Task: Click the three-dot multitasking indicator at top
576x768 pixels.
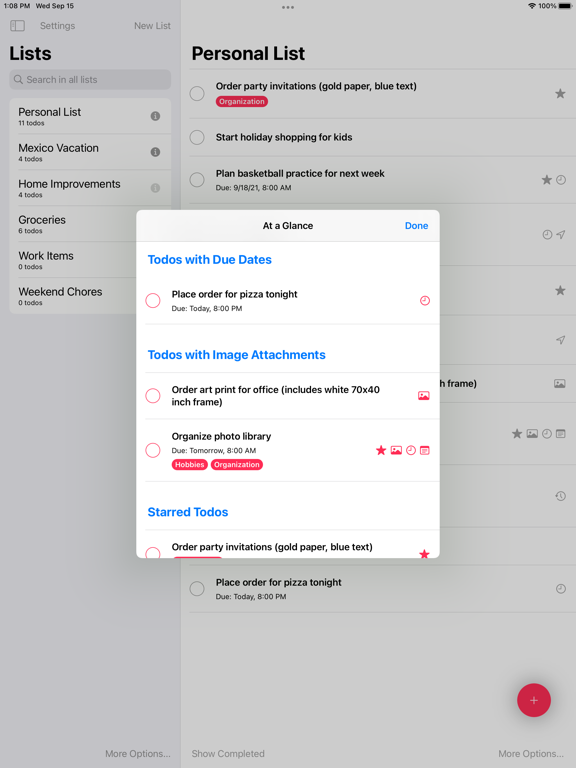Action: 288,7
